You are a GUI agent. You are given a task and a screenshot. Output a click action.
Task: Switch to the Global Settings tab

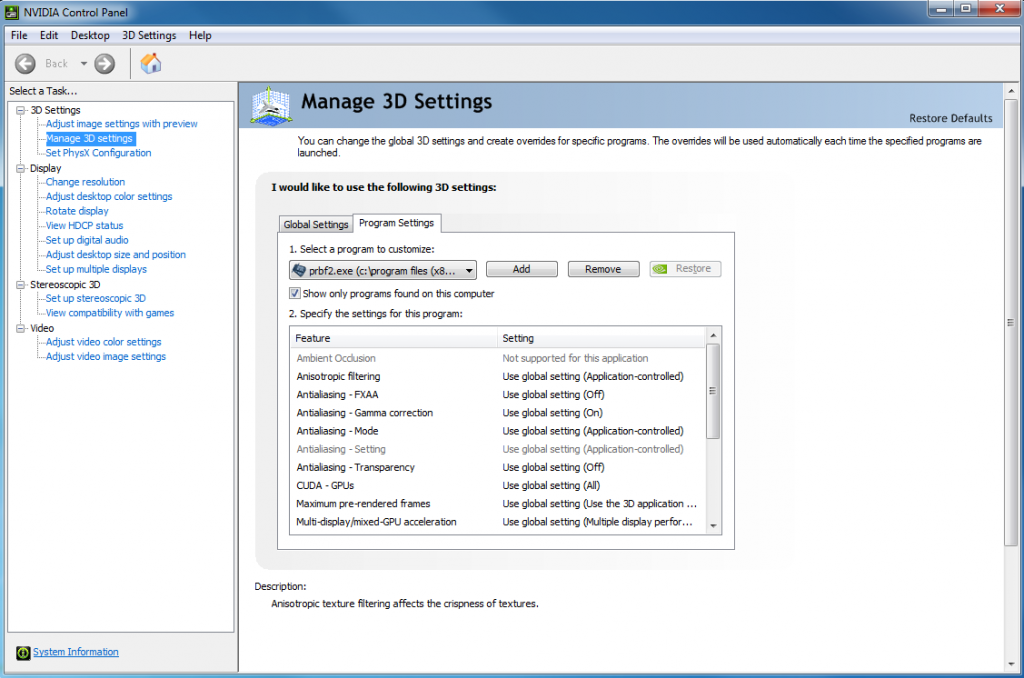tap(316, 224)
